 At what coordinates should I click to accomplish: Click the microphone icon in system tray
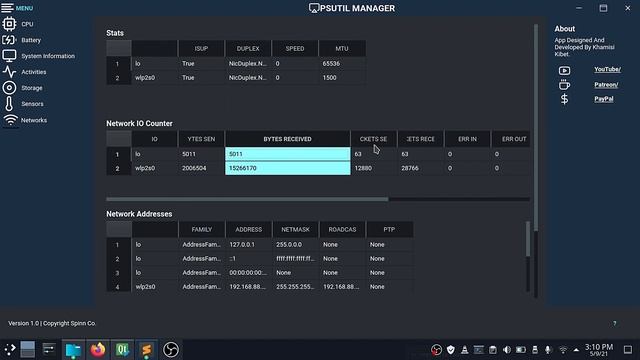coord(548,350)
